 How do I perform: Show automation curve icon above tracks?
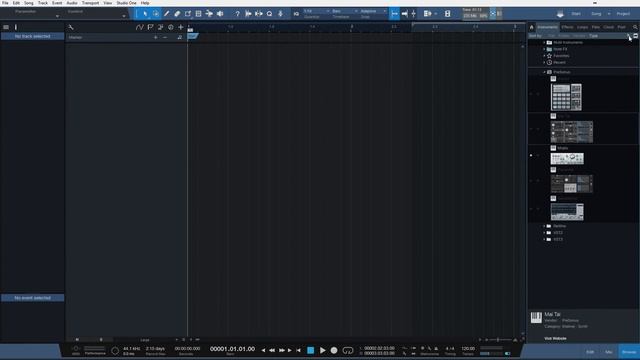(140, 27)
